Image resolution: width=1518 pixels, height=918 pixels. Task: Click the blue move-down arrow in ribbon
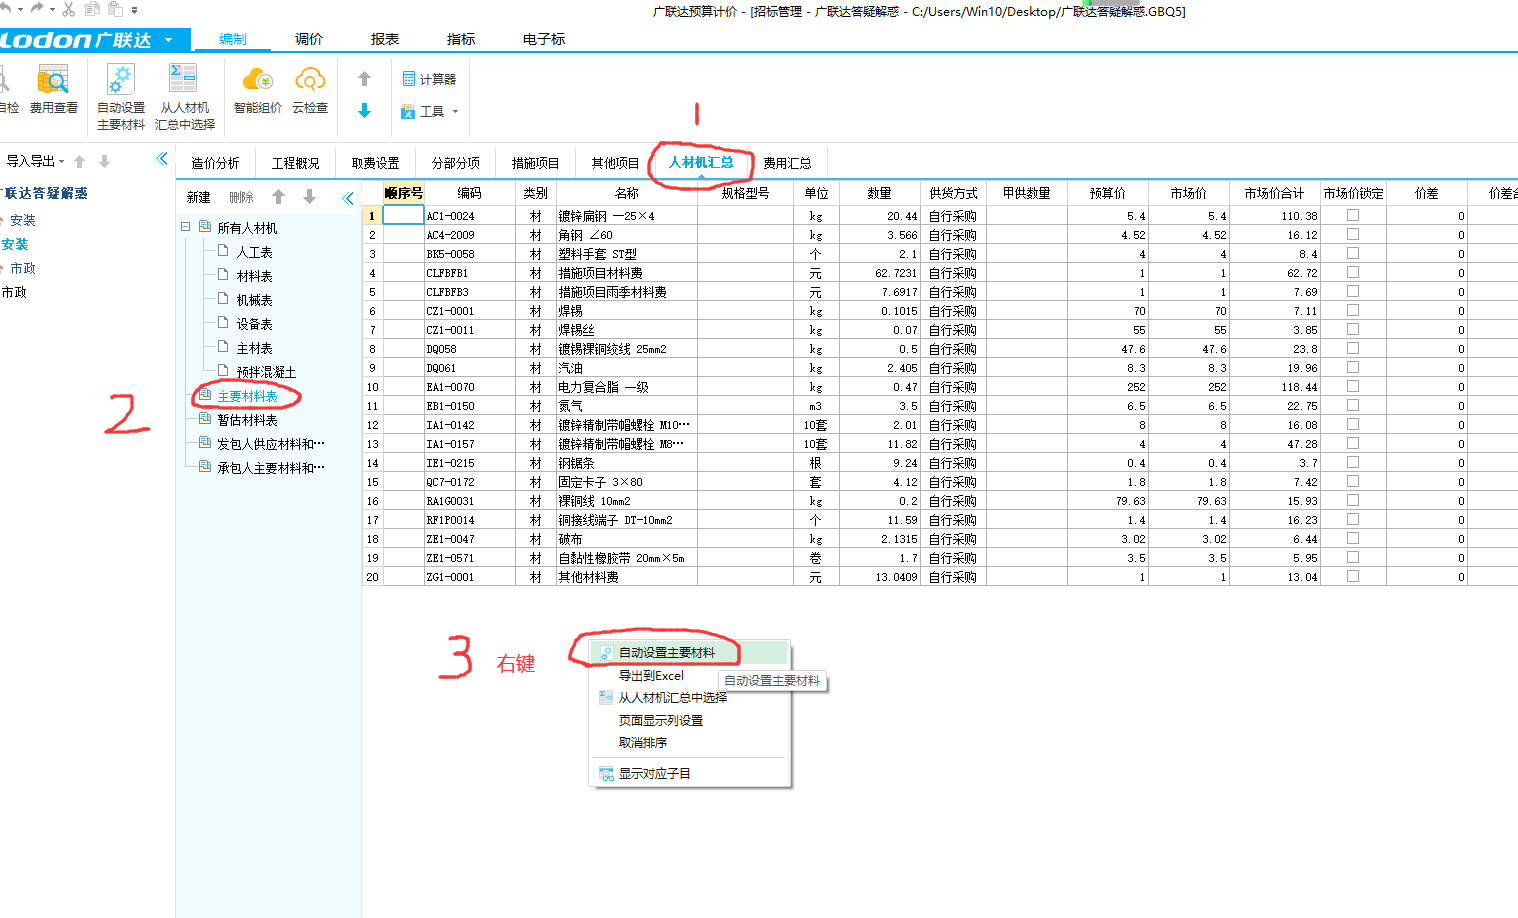[364, 110]
